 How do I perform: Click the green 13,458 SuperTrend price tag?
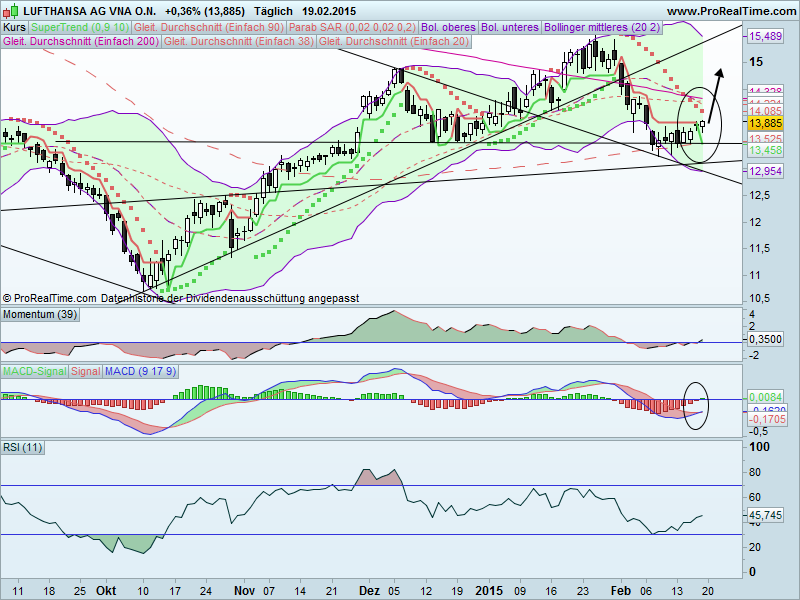point(765,150)
